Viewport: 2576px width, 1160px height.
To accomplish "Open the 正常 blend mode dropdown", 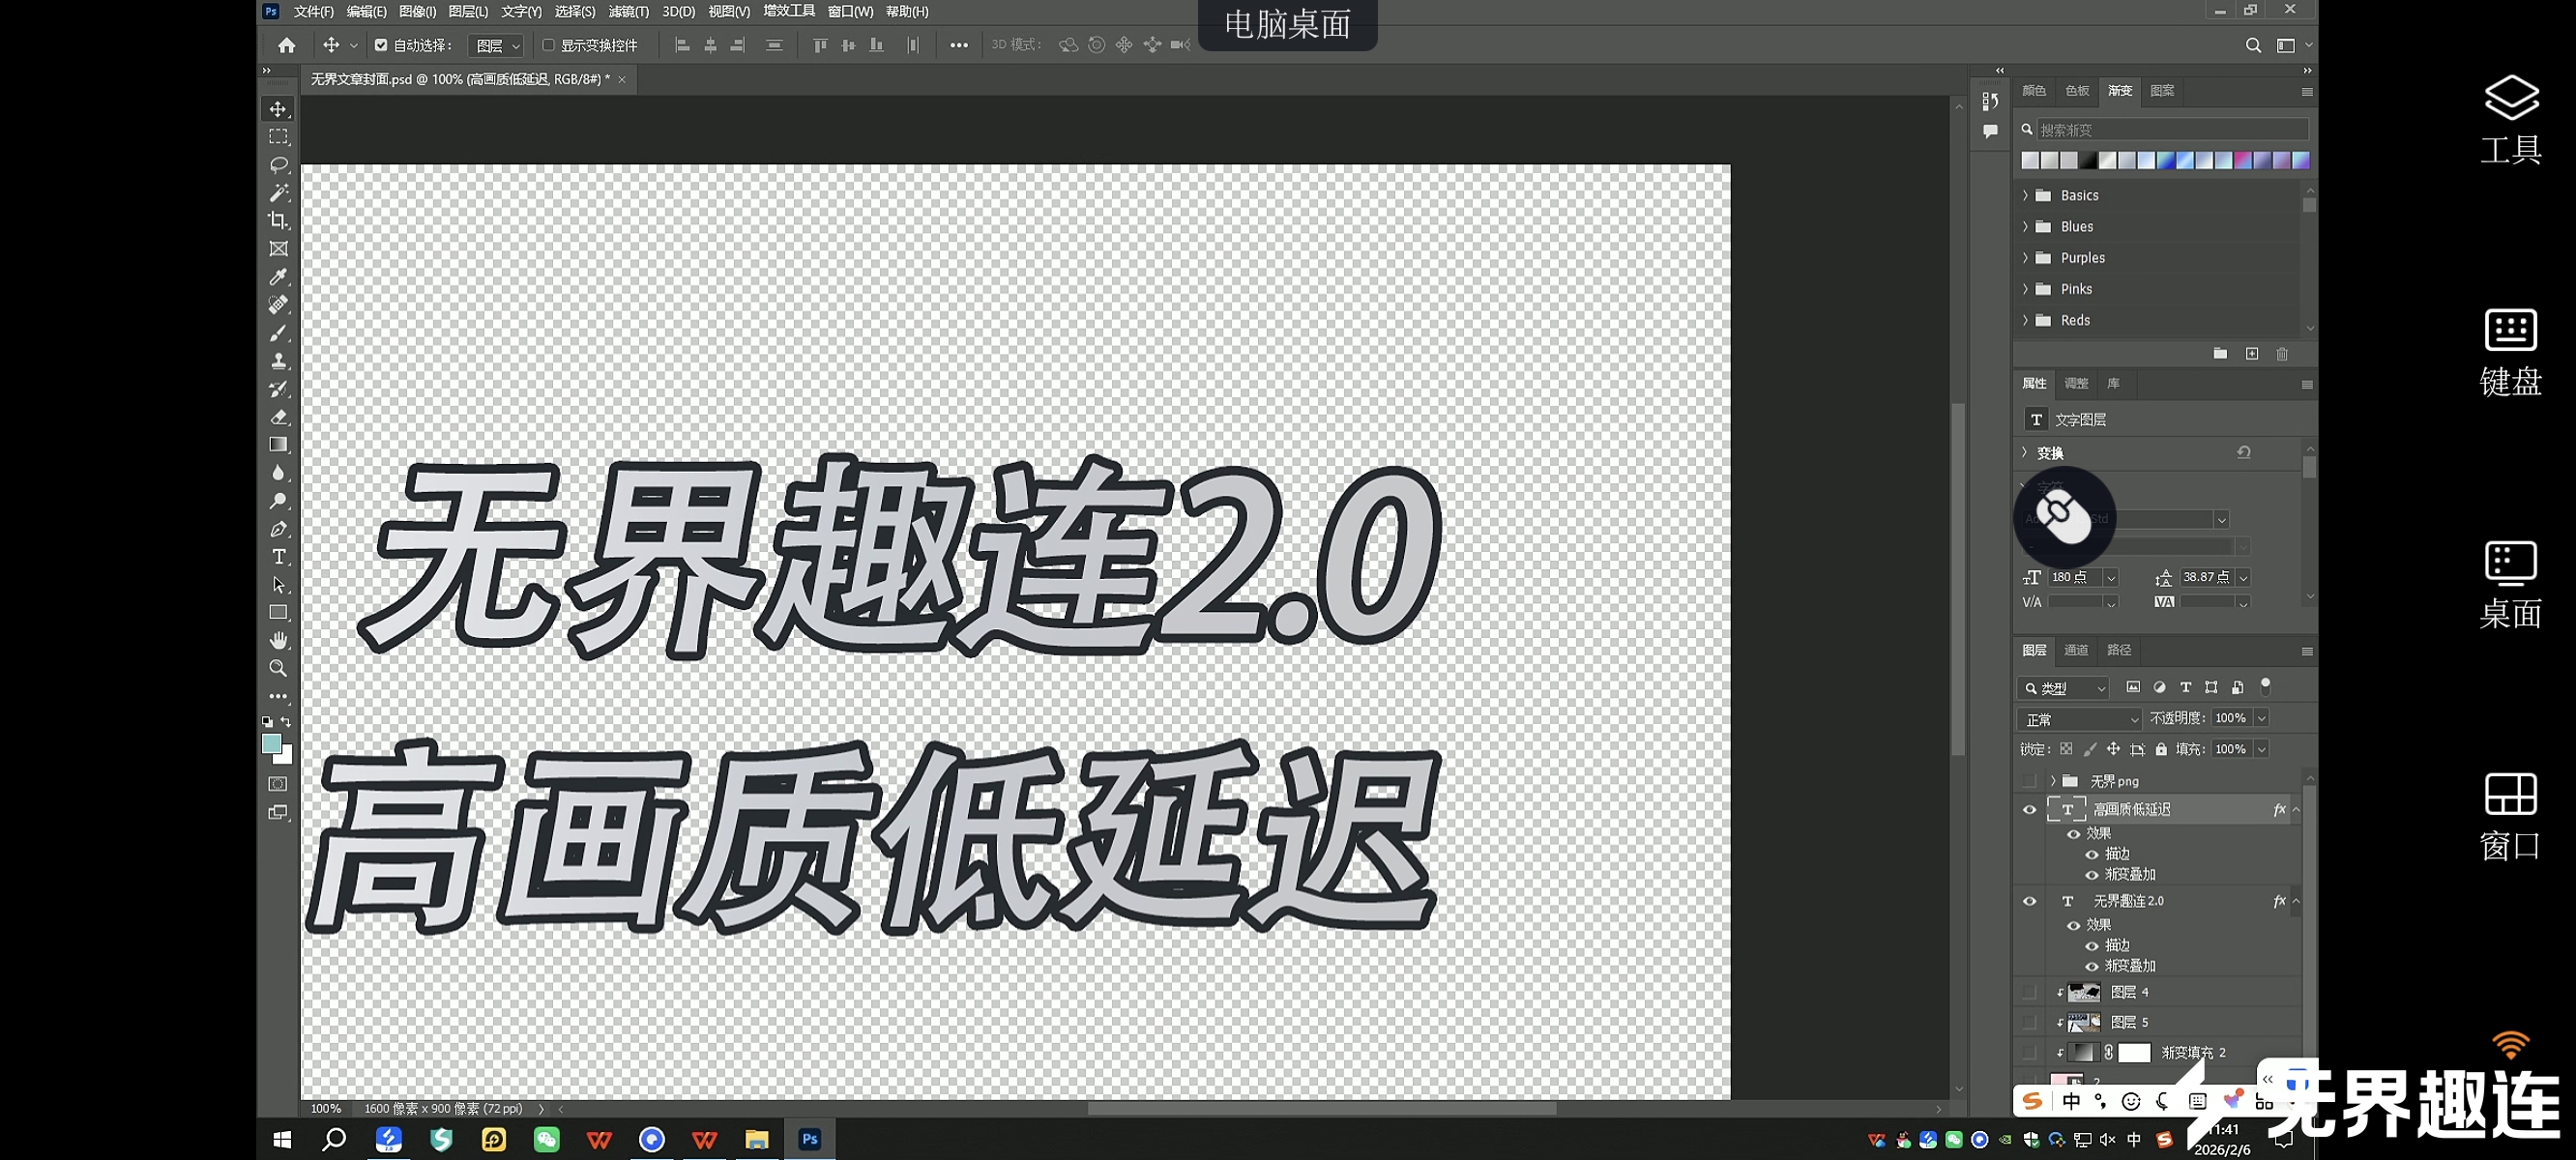I will tap(2079, 720).
